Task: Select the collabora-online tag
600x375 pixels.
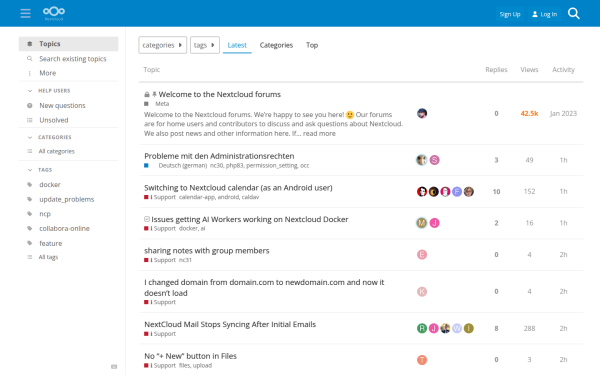Action: point(68,228)
